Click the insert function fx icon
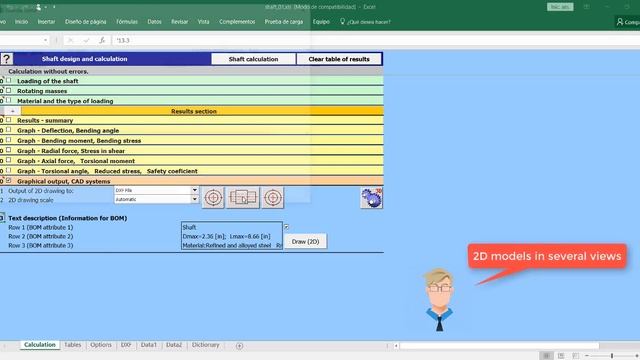This screenshot has width=640, height=360. point(102,40)
